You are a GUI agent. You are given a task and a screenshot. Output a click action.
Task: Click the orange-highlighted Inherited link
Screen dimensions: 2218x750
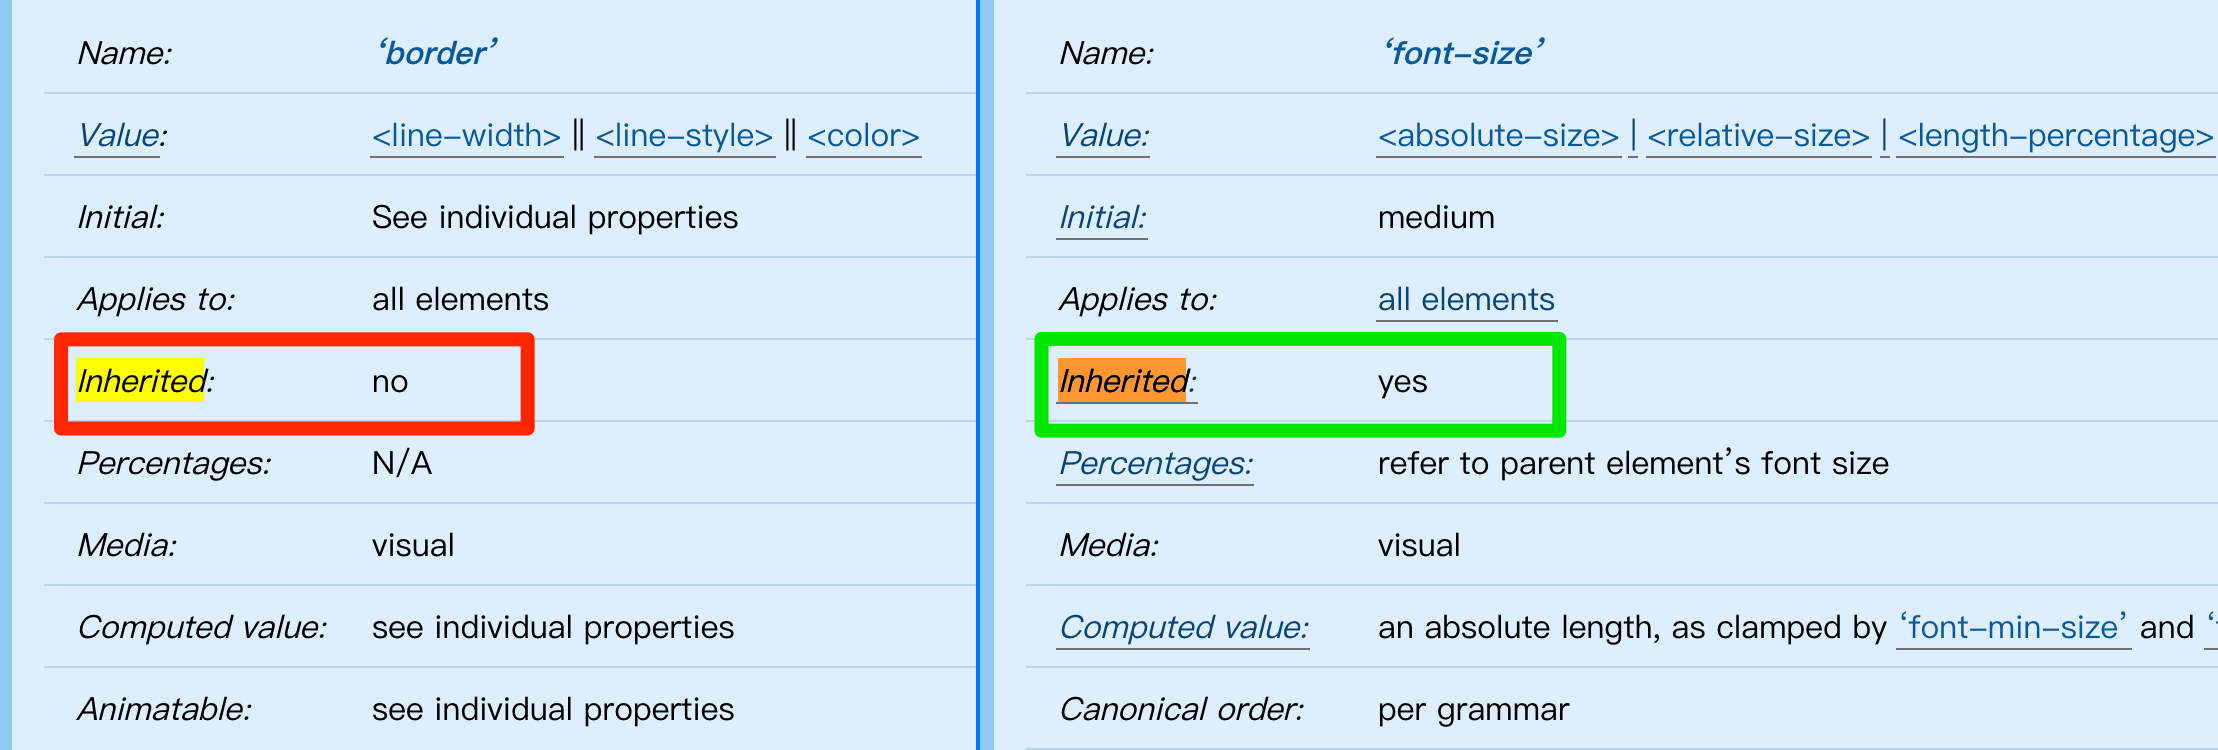[x=1127, y=381]
